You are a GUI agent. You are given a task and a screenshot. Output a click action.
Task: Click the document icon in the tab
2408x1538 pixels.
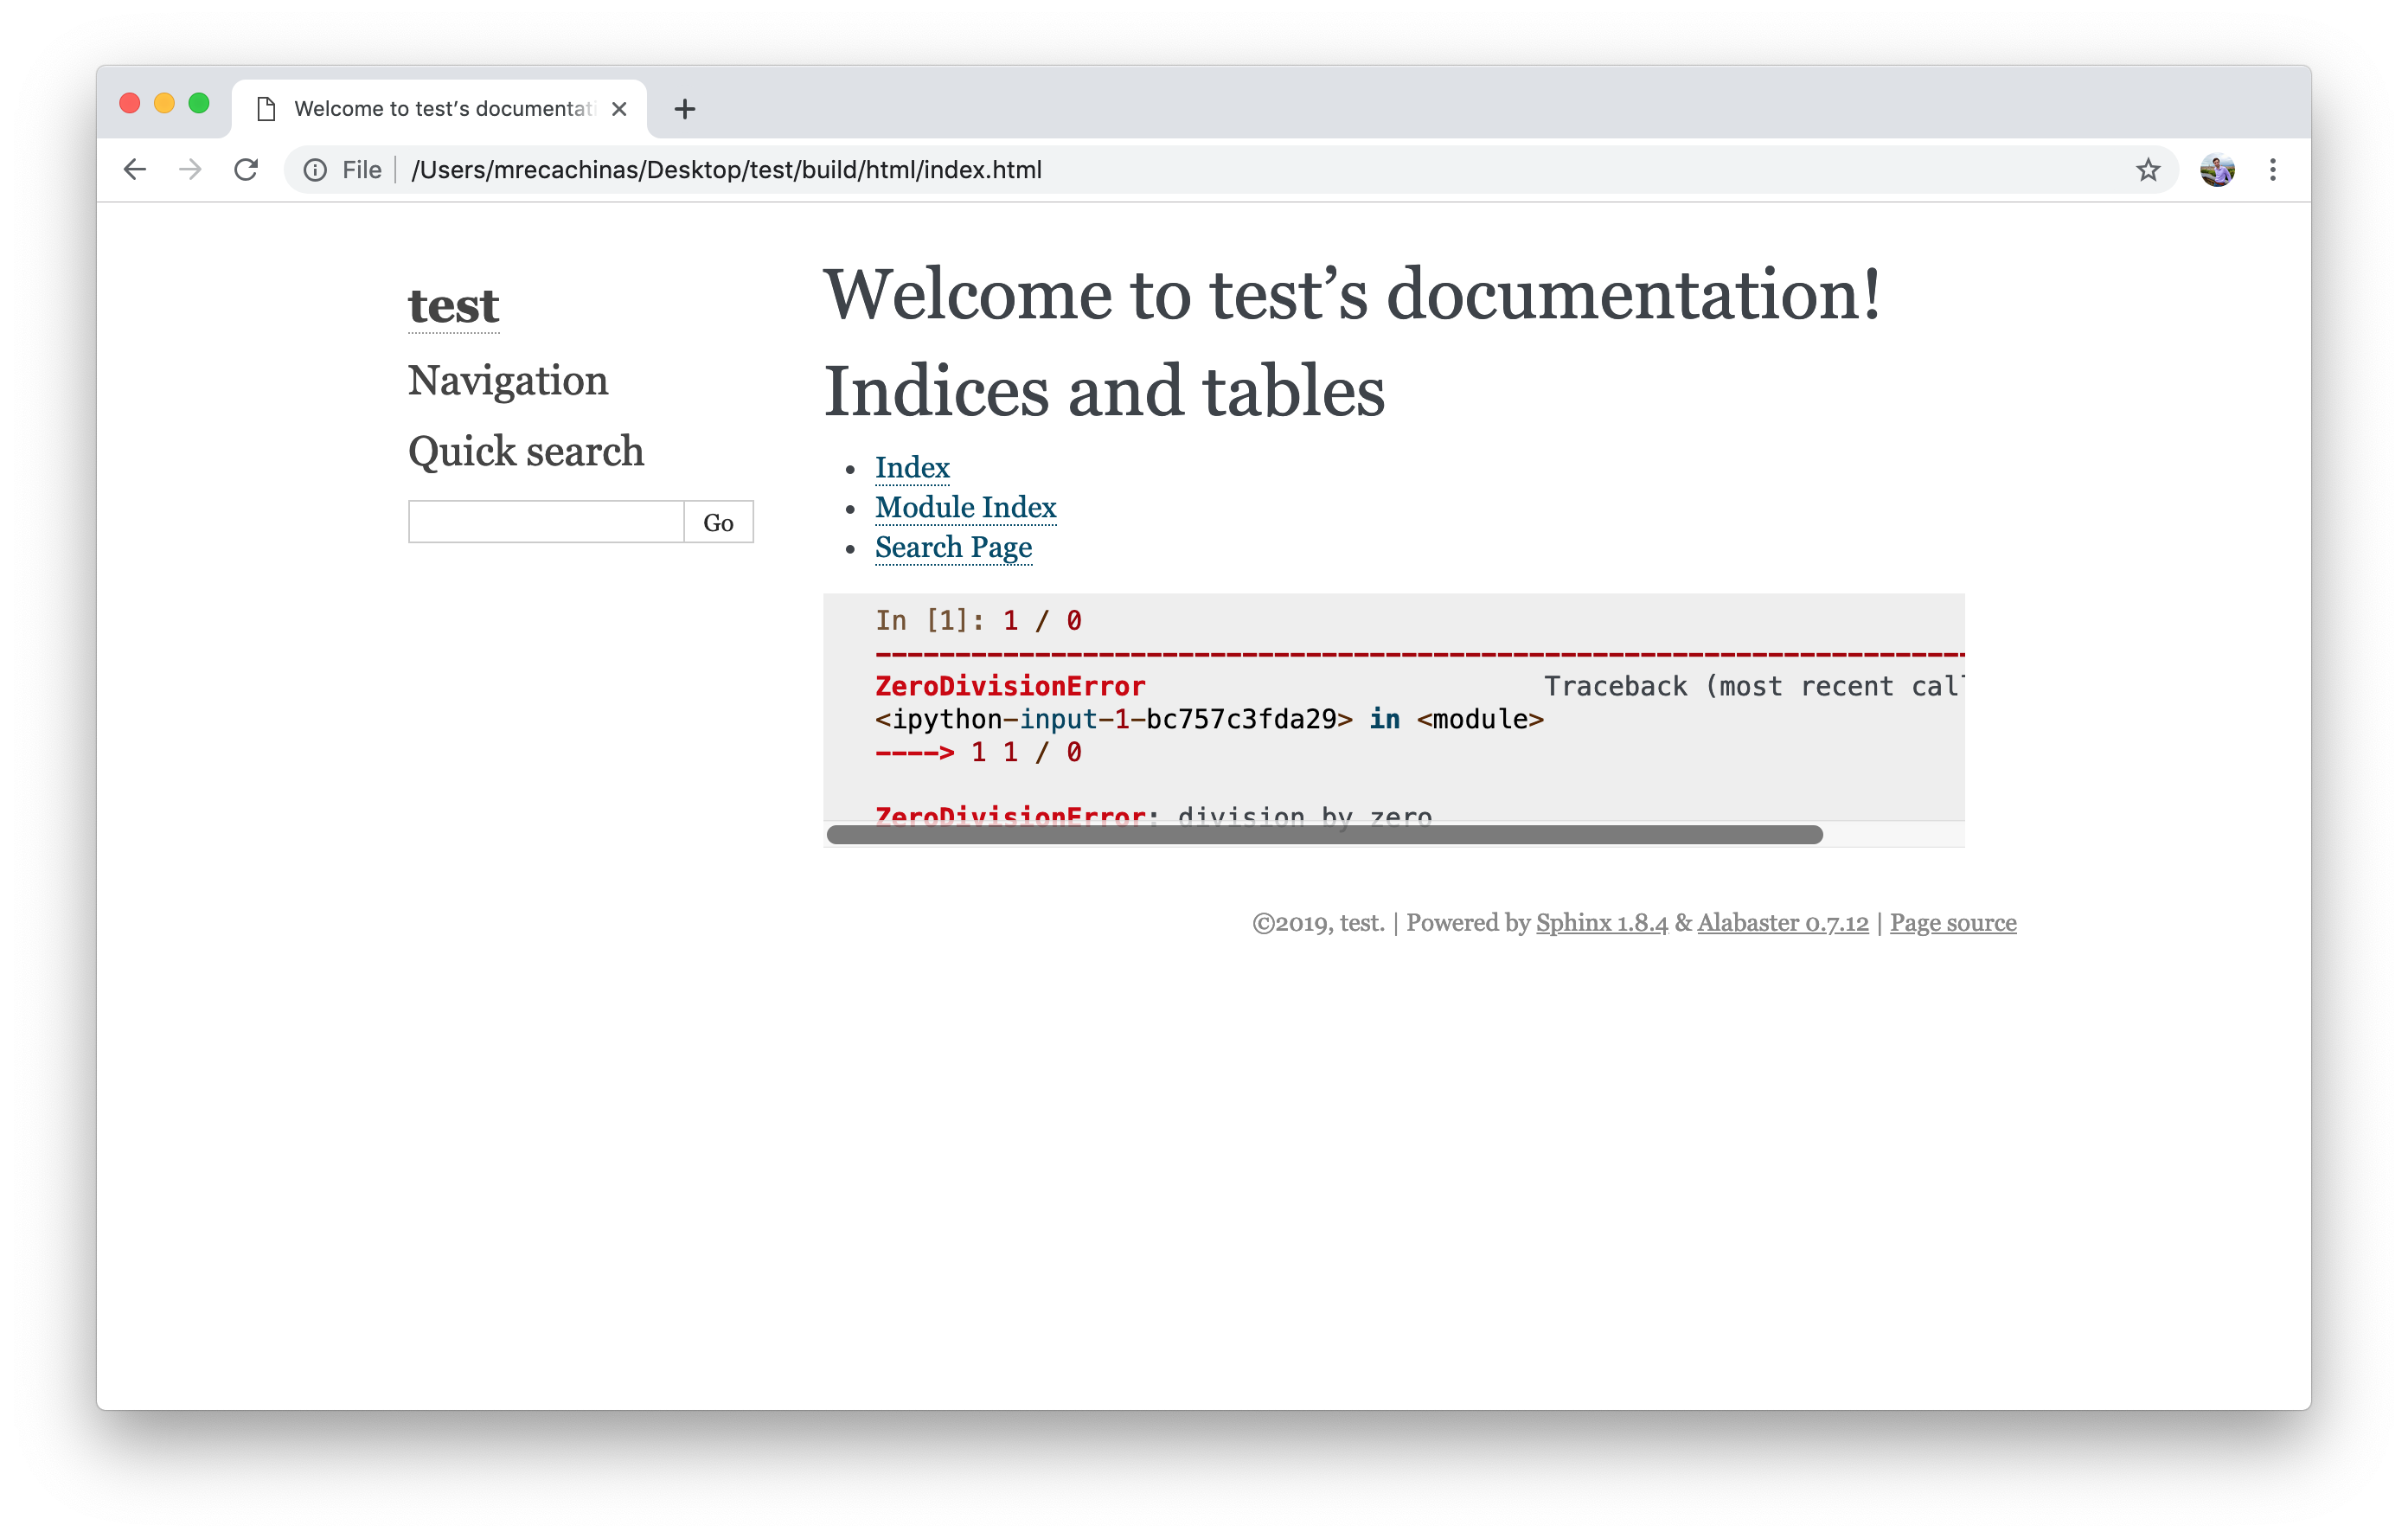[x=266, y=108]
